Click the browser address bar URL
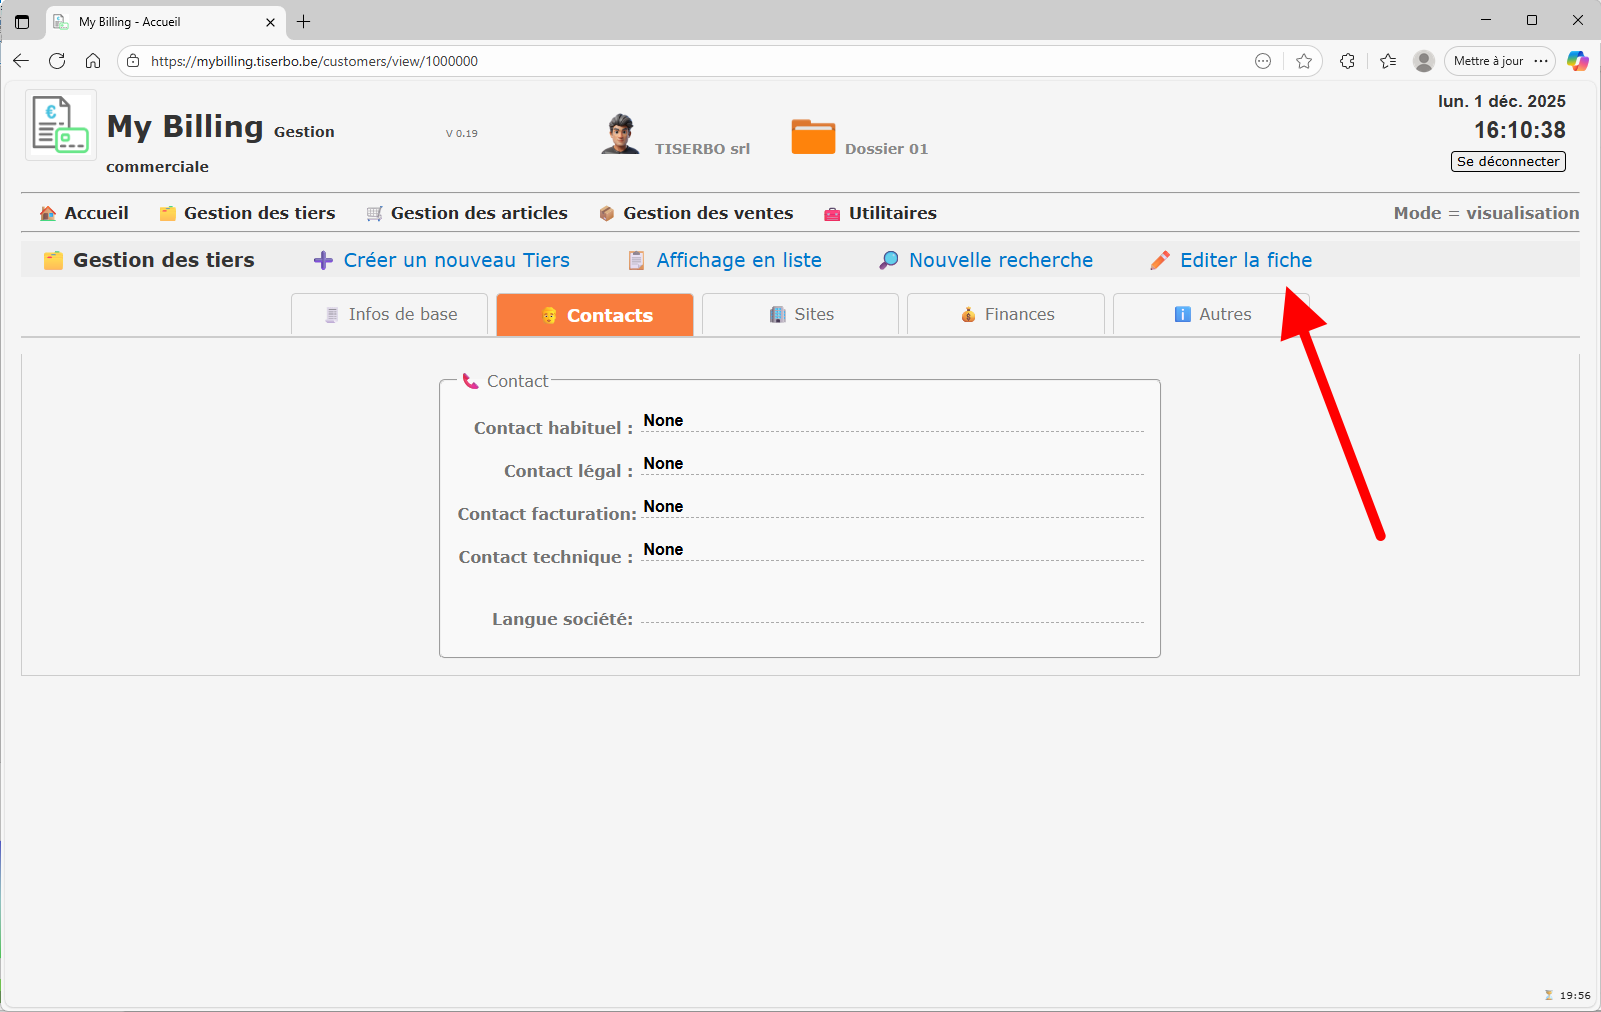Viewport: 1601px width, 1012px height. pyautogui.click(x=314, y=61)
